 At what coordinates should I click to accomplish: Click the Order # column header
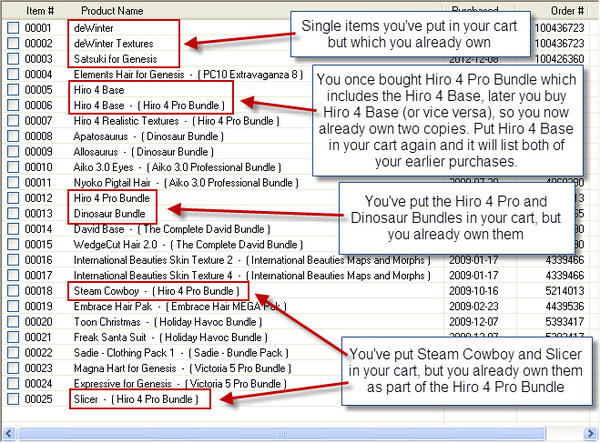pyautogui.click(x=567, y=11)
